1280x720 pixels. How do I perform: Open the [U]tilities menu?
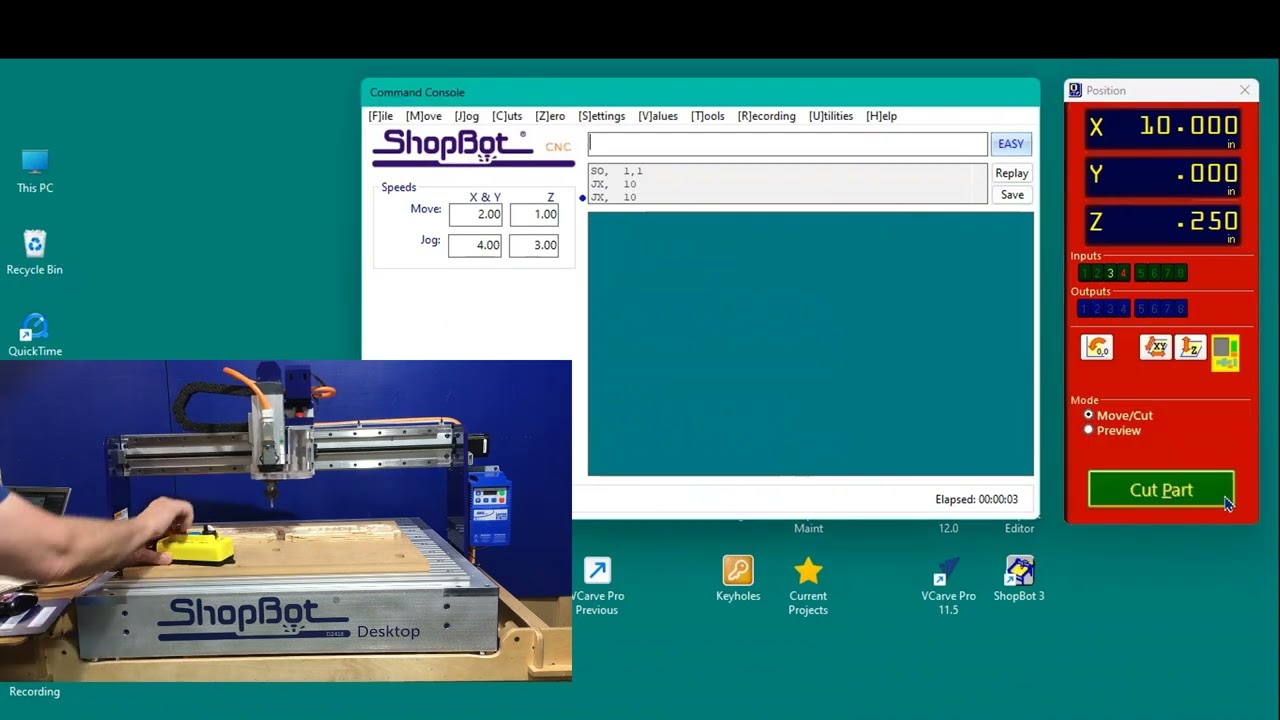(x=831, y=116)
